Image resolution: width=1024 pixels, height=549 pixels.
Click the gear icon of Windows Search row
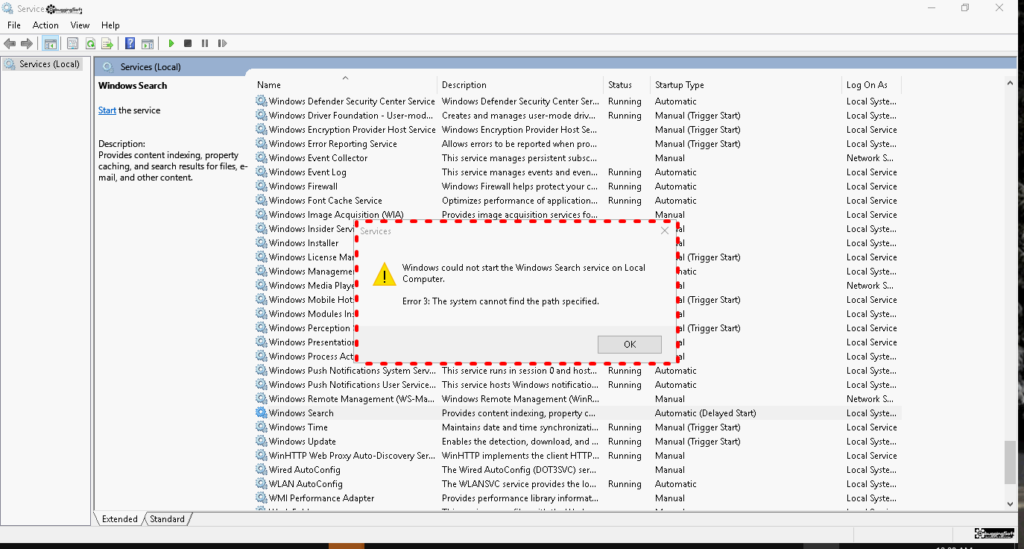coord(261,413)
